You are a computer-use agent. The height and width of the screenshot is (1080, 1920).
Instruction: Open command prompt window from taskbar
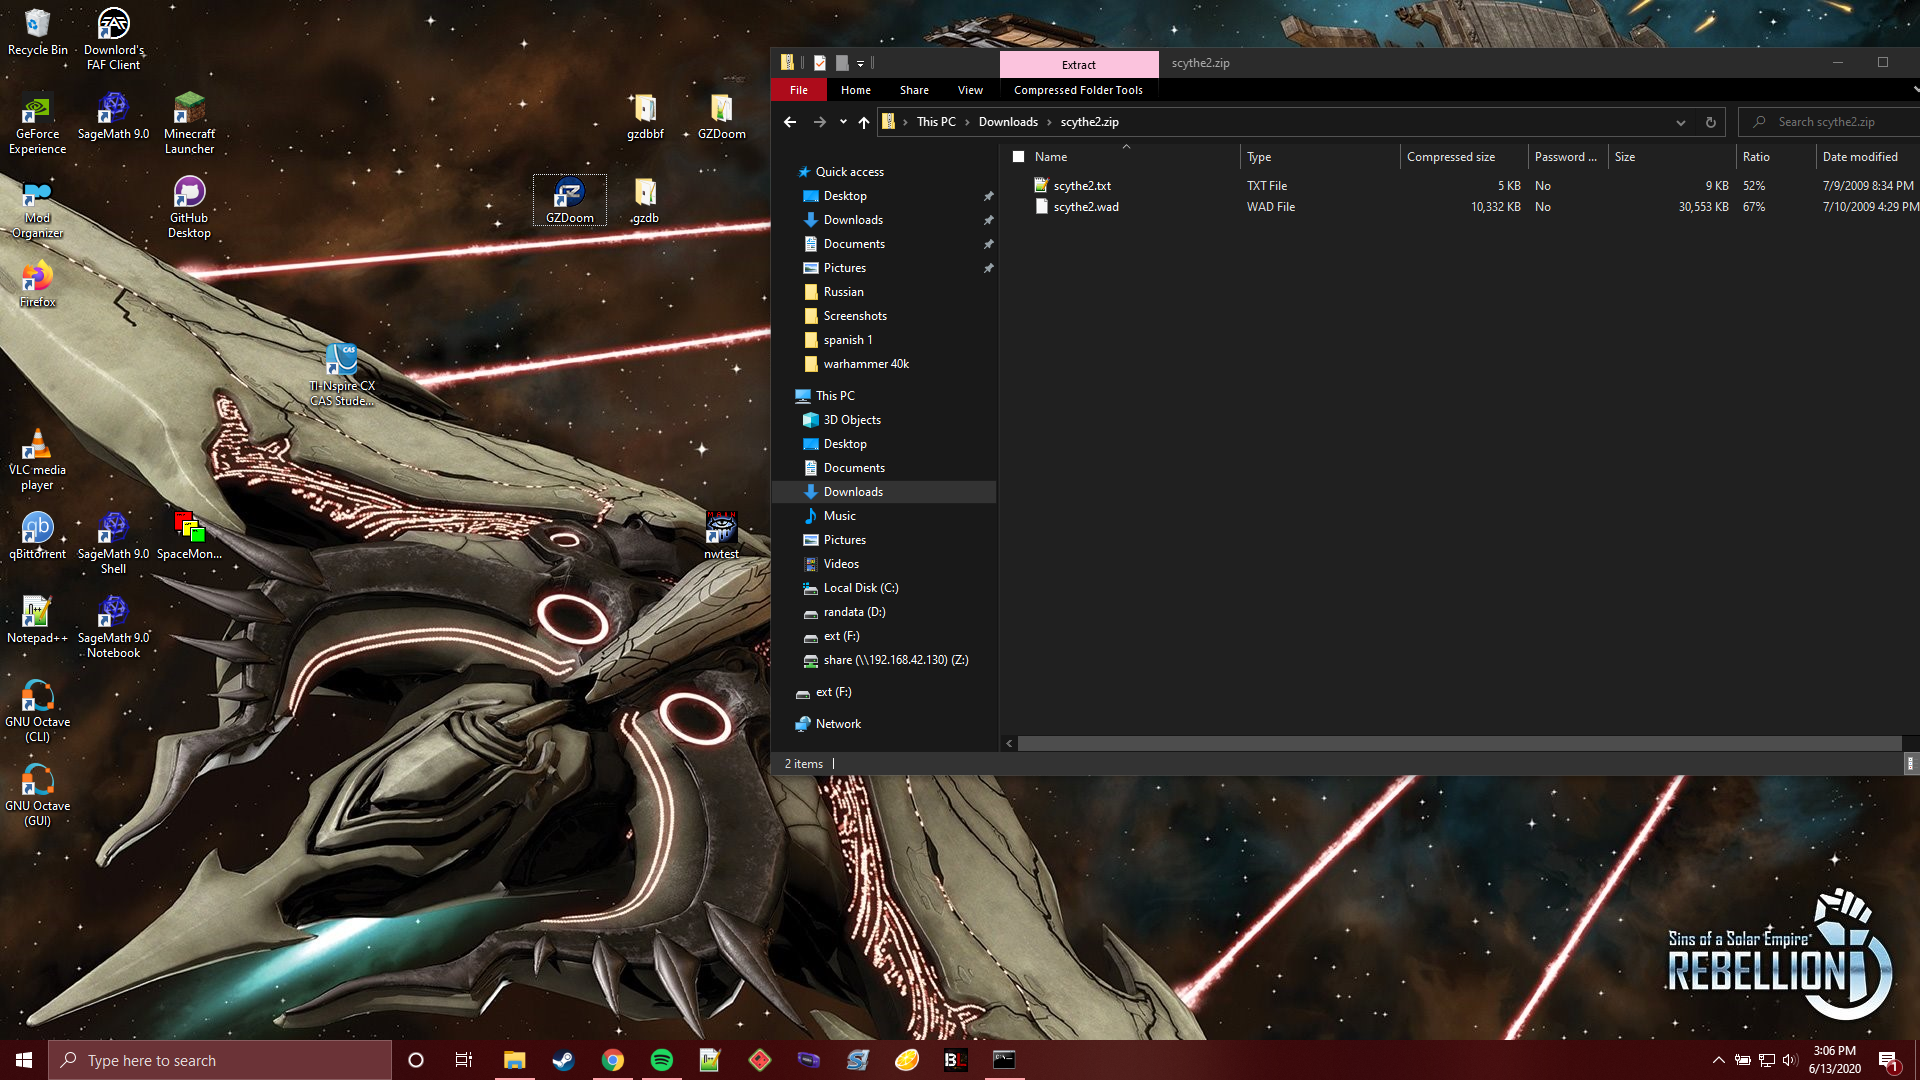[1004, 1060]
